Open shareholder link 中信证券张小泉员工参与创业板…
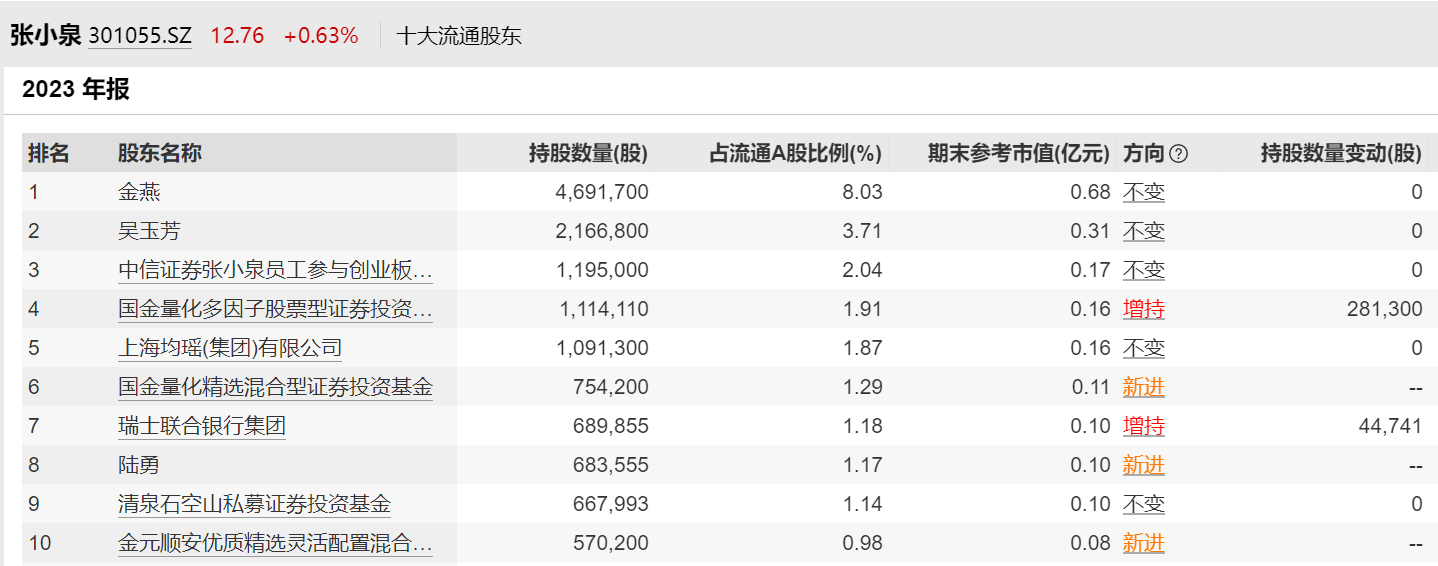This screenshot has height=566, width=1438. [x=275, y=270]
